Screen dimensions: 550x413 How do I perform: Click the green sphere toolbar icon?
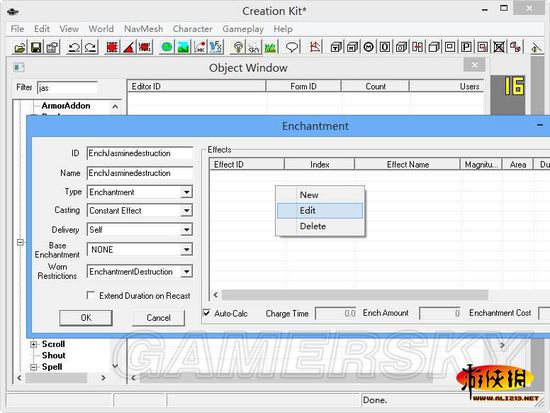point(167,47)
